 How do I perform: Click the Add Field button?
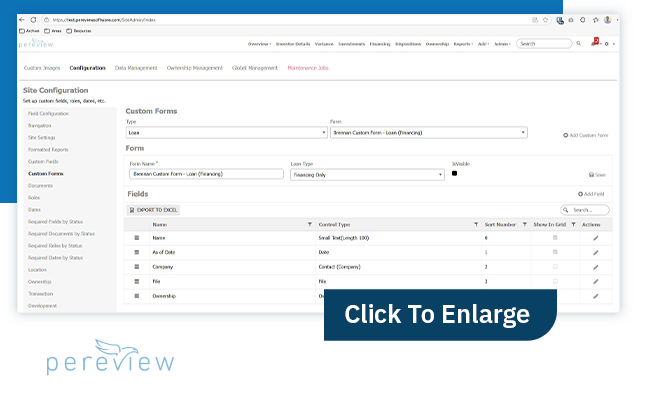(x=591, y=194)
